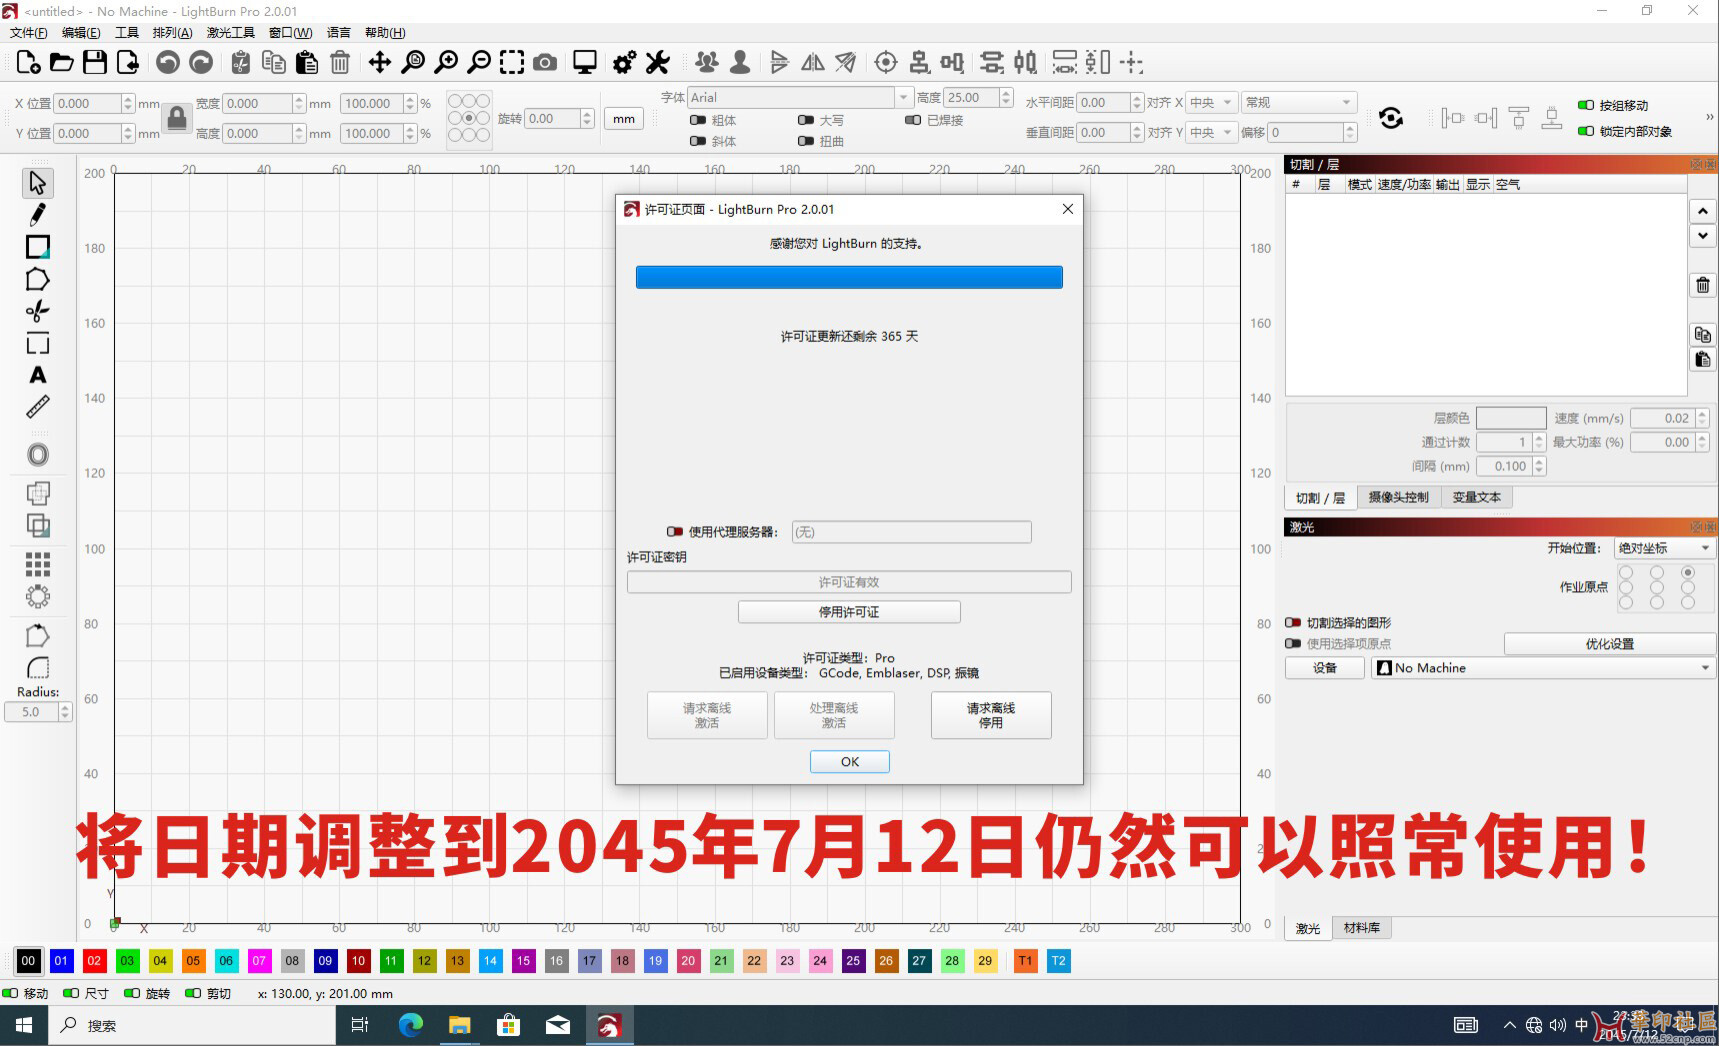Screen dimensions: 1719x1046
Task: Click the 优化设置 button
Action: [x=1610, y=644]
